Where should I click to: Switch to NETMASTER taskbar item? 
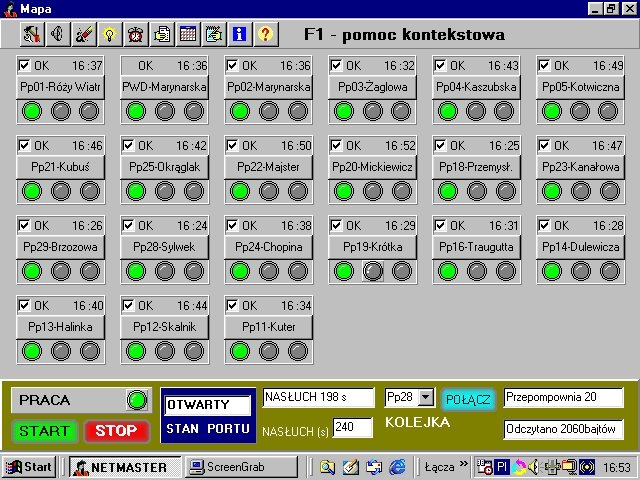[x=125, y=467]
